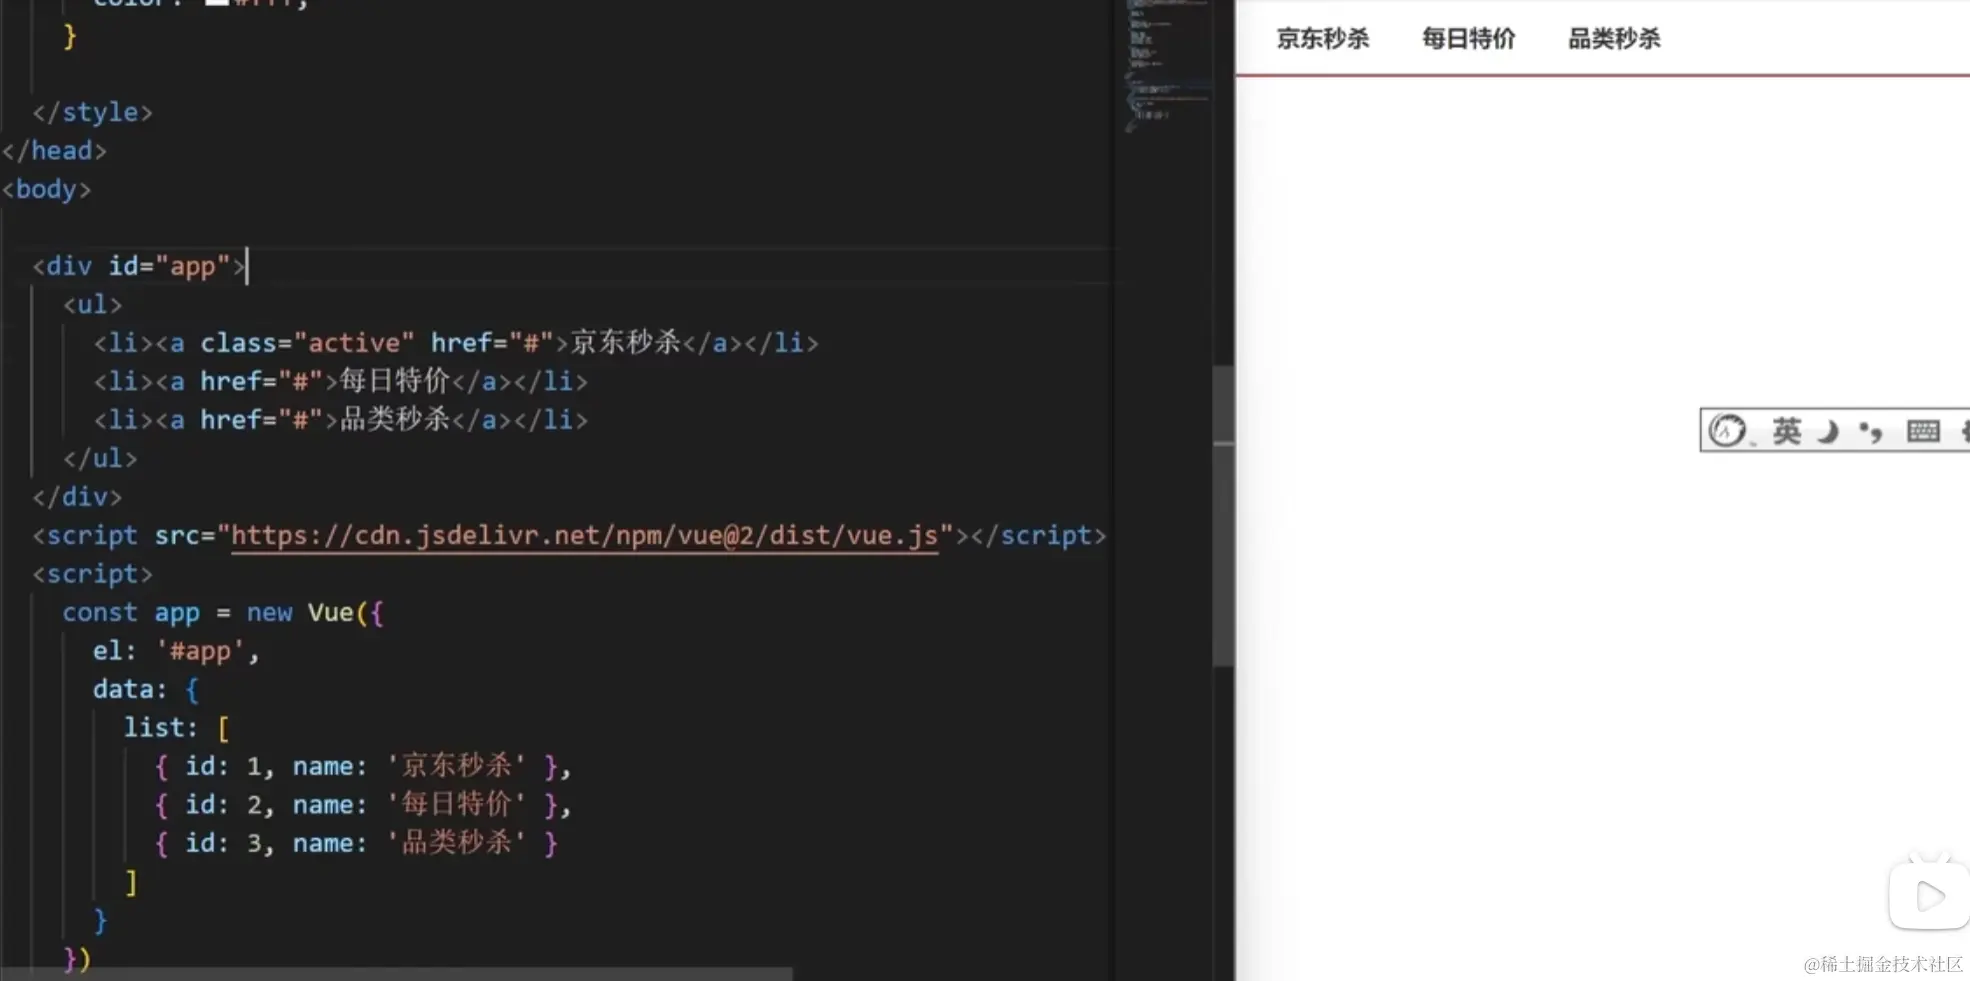
Task: Place cursor on the closing </head> tag
Action: [x=54, y=151]
